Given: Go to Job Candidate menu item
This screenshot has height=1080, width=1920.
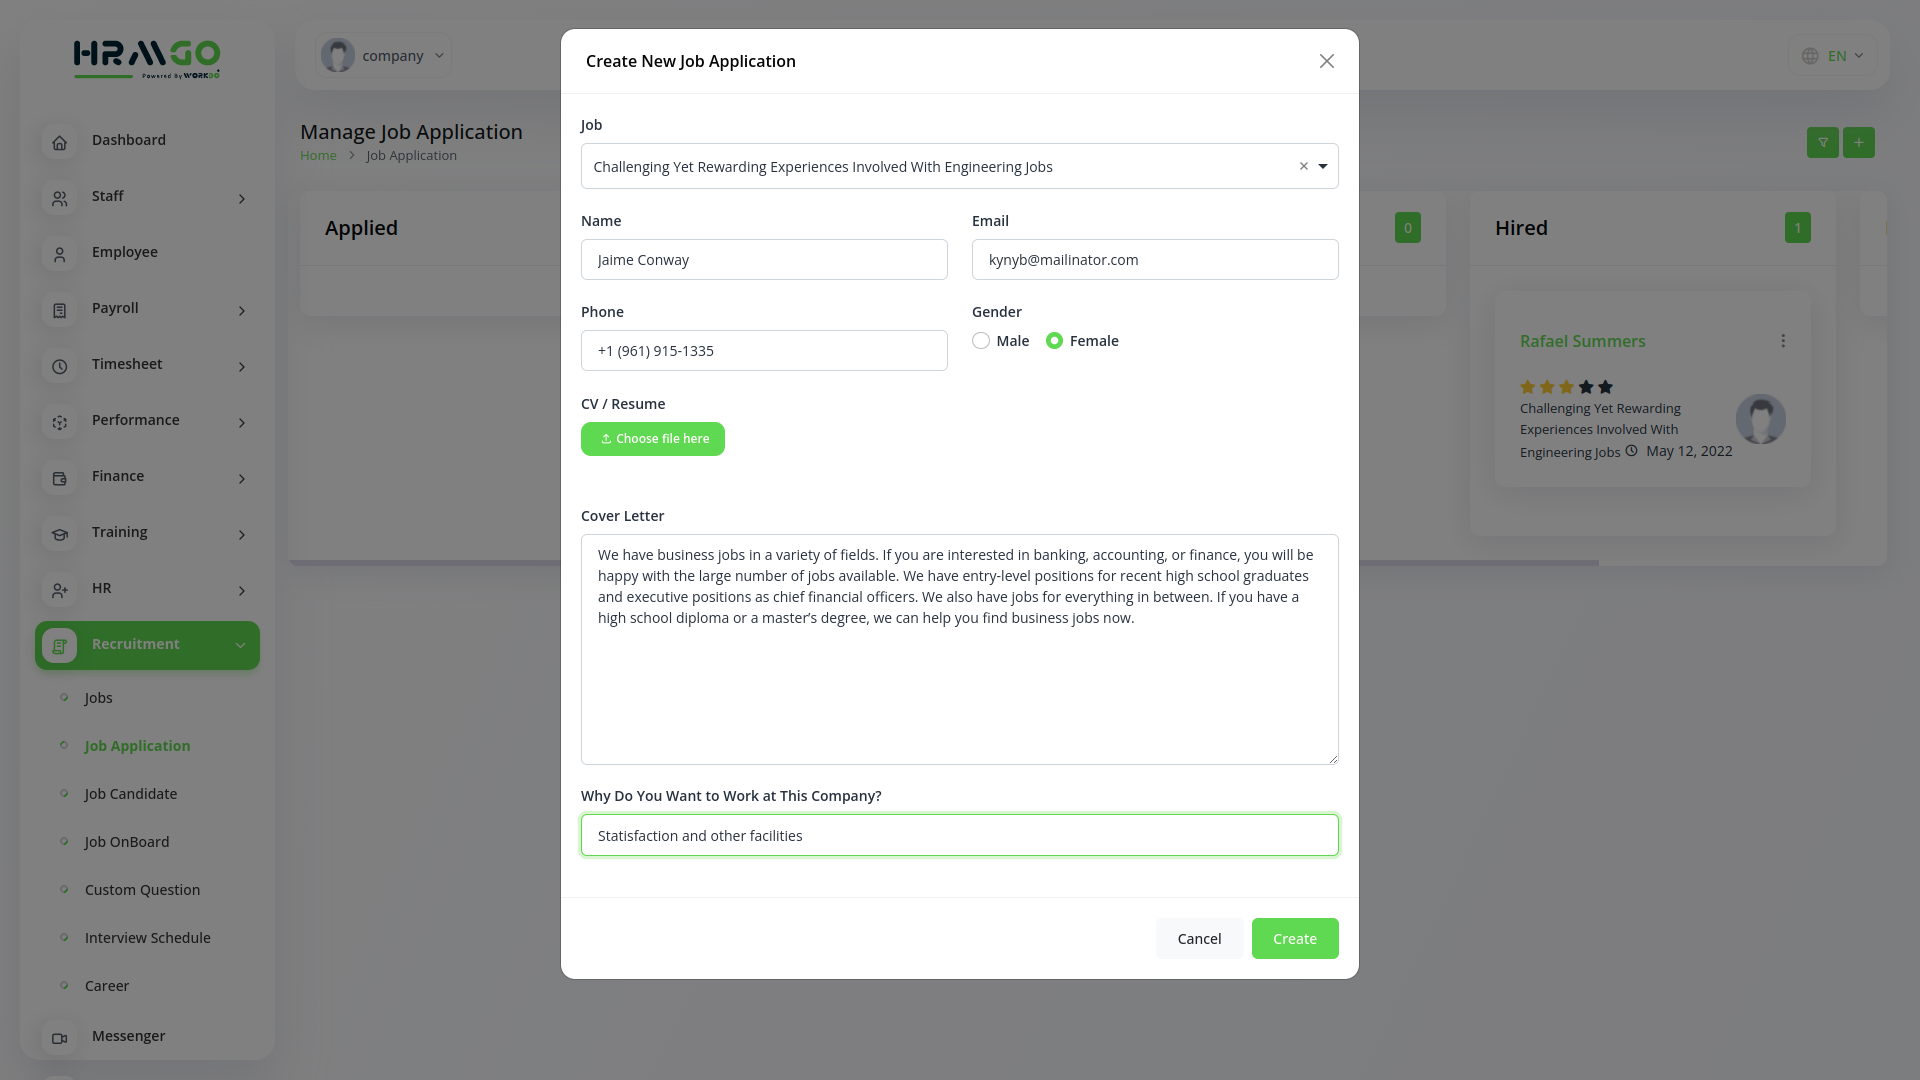Looking at the screenshot, I should 131,794.
